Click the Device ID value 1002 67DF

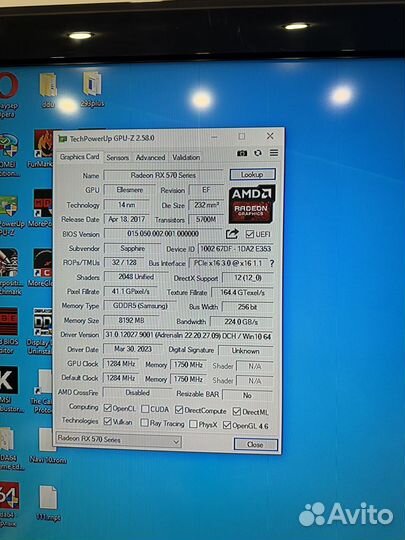pyautogui.click(x=236, y=249)
